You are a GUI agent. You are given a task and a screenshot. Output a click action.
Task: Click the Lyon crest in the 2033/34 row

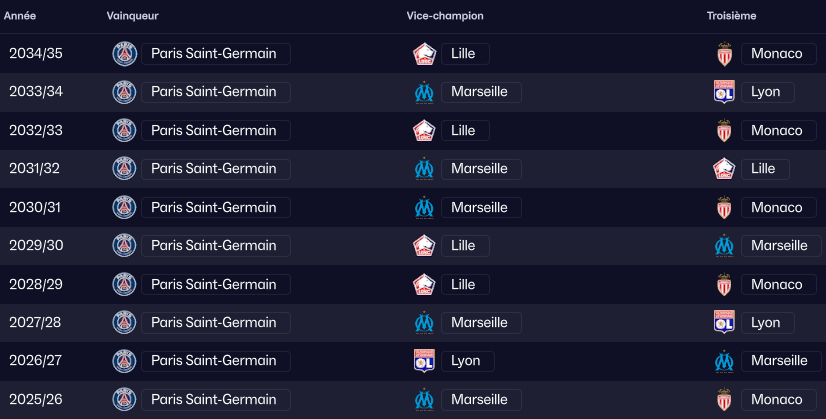(x=724, y=92)
